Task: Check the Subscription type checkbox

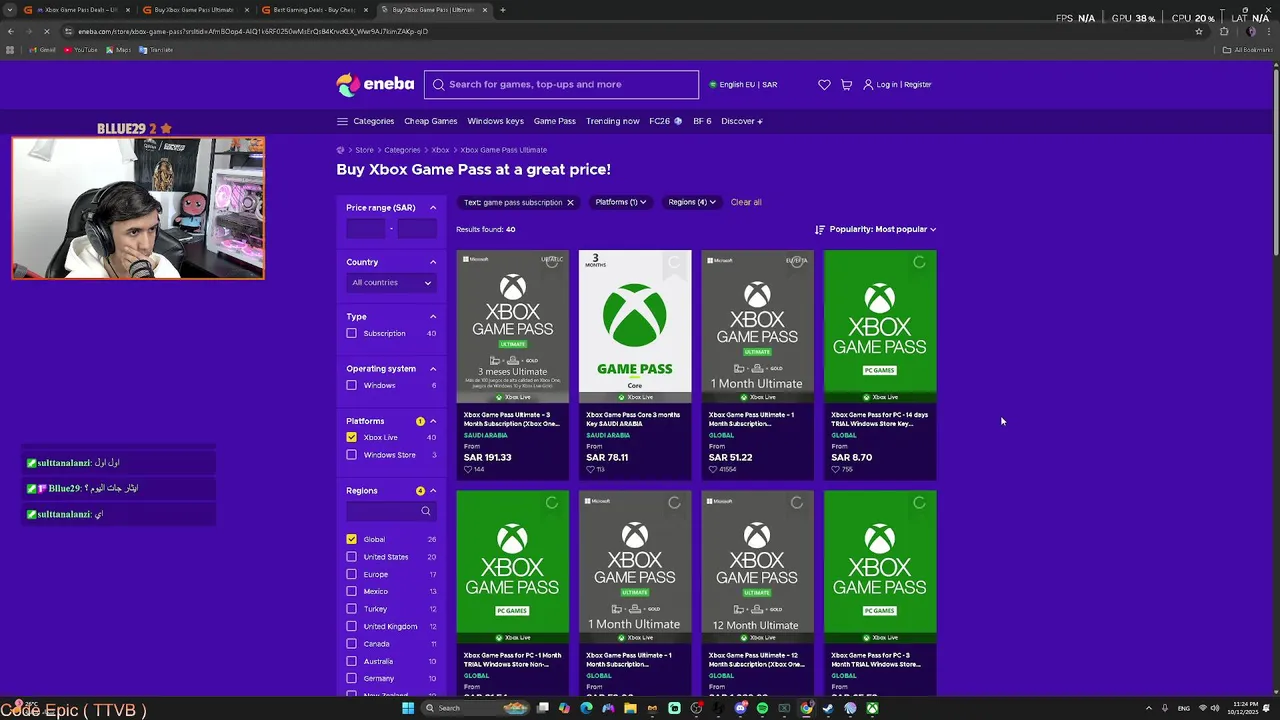Action: tap(351, 333)
